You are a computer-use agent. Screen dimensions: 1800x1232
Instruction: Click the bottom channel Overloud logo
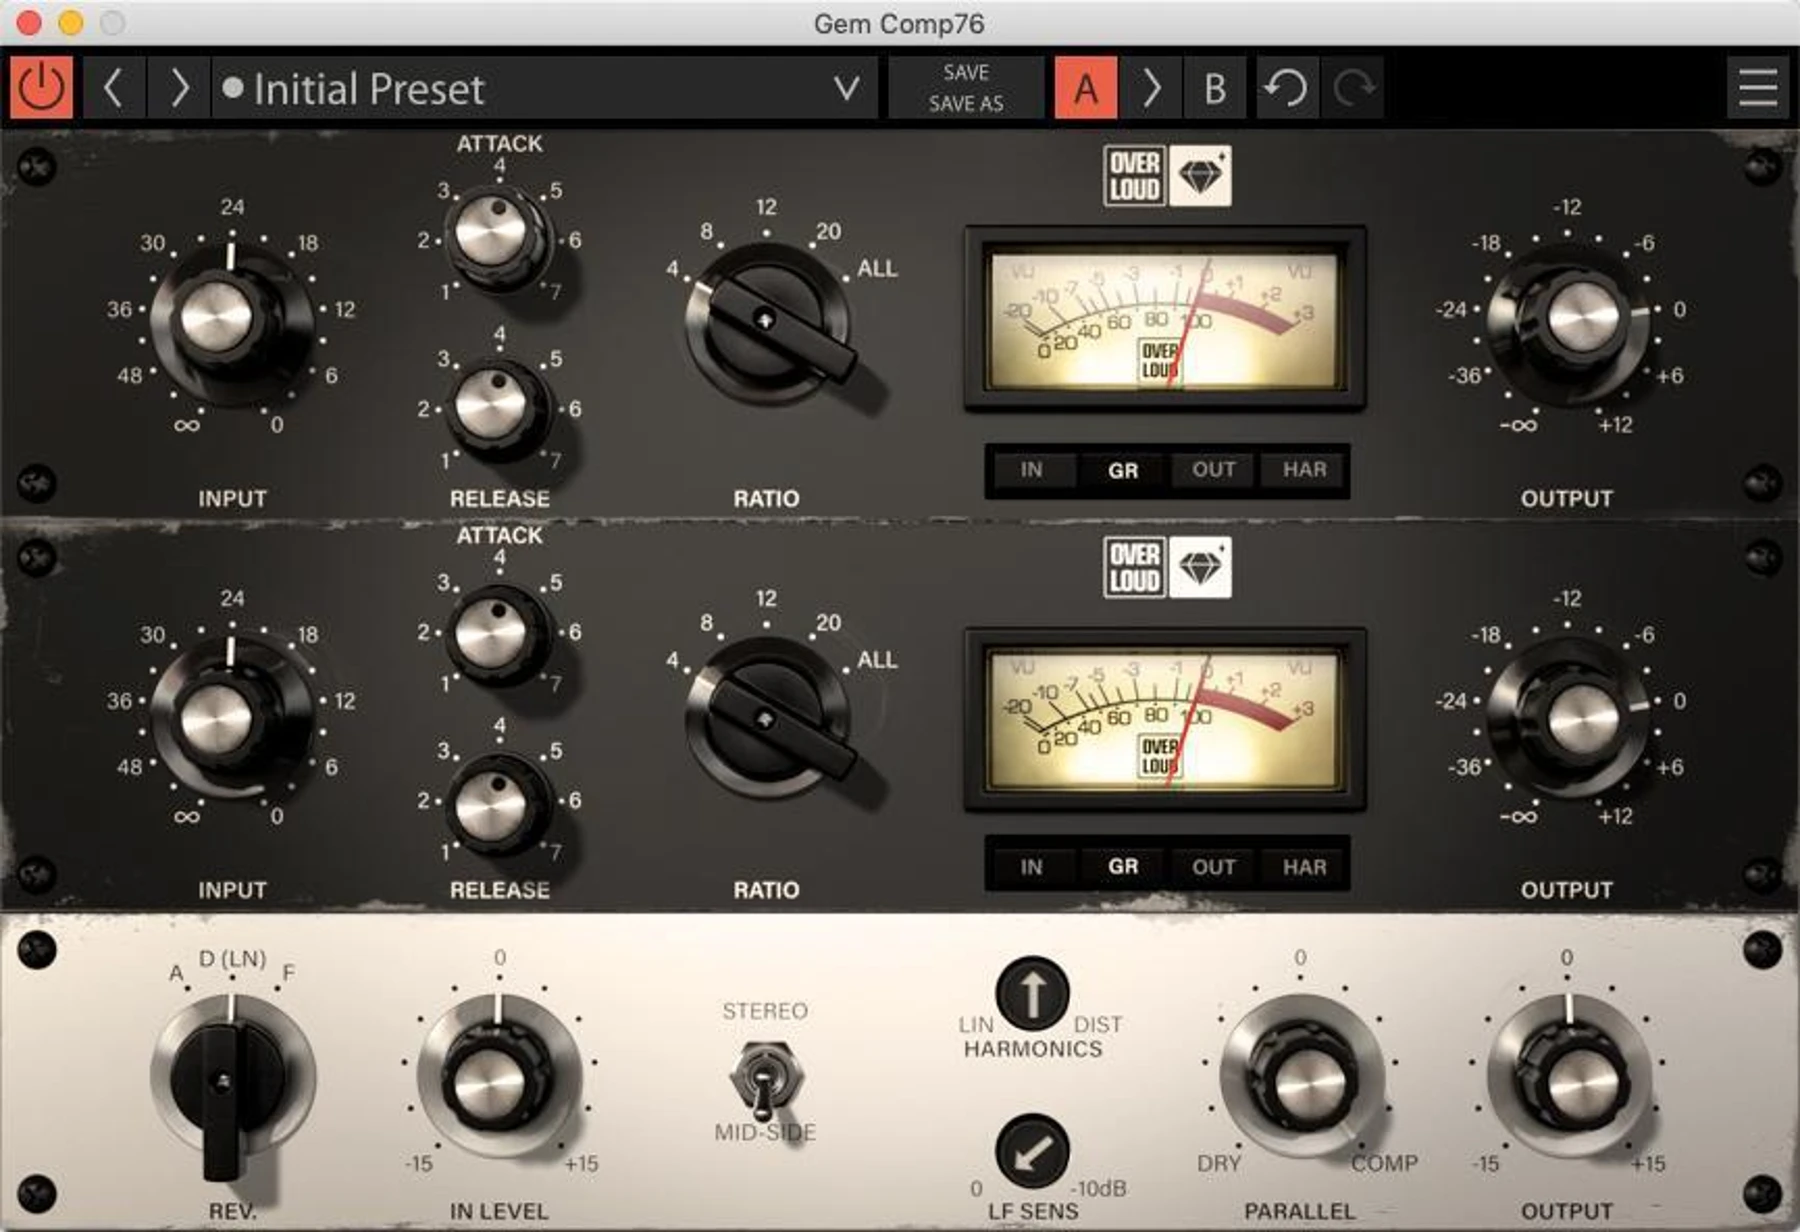point(1134,568)
